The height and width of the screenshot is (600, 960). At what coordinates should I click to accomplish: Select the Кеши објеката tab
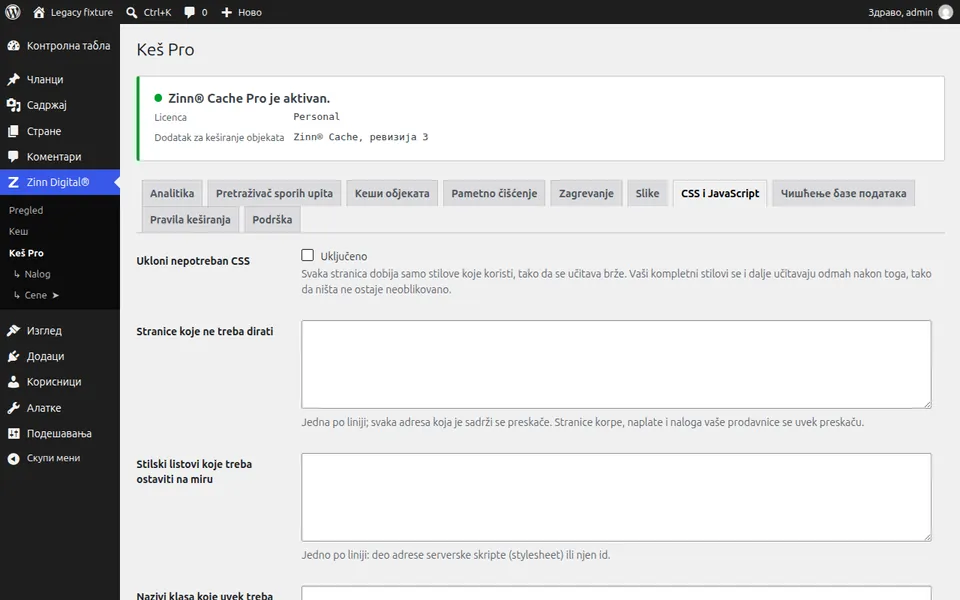tap(392, 193)
